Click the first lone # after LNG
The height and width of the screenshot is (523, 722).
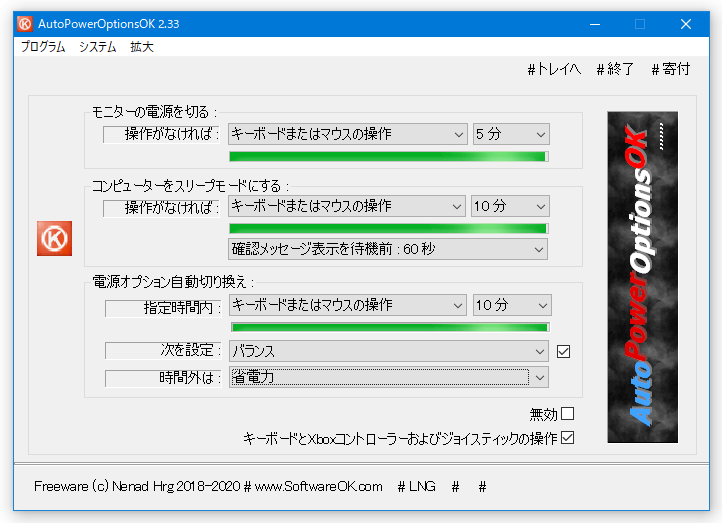[455, 487]
